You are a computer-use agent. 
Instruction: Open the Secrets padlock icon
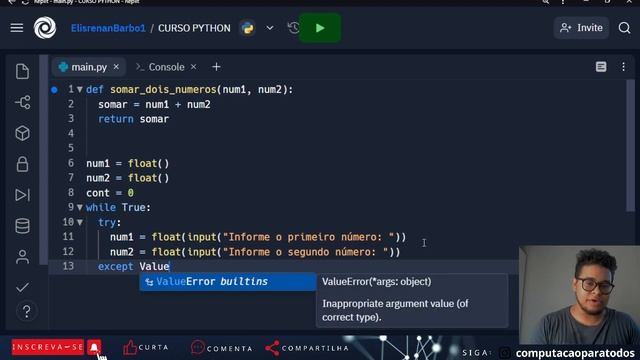point(22,164)
